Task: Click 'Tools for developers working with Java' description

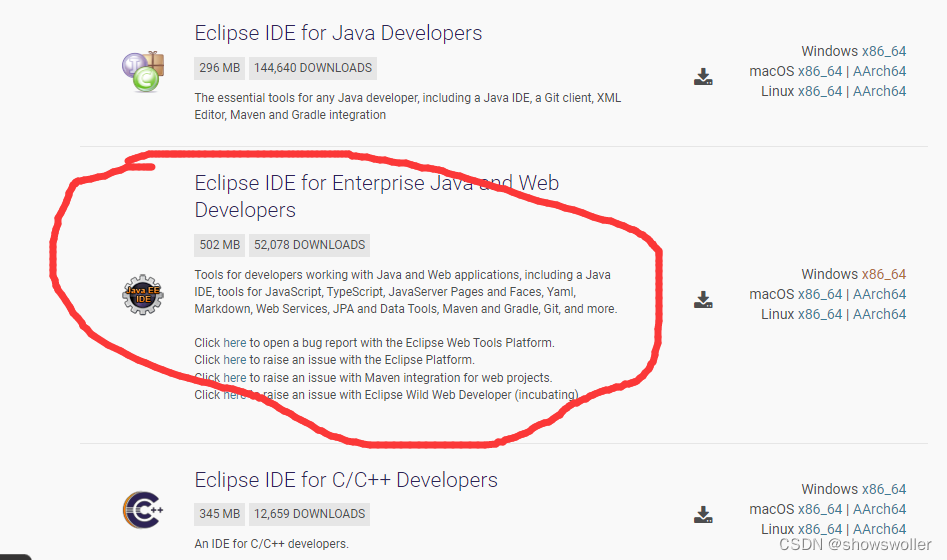Action: coord(406,292)
